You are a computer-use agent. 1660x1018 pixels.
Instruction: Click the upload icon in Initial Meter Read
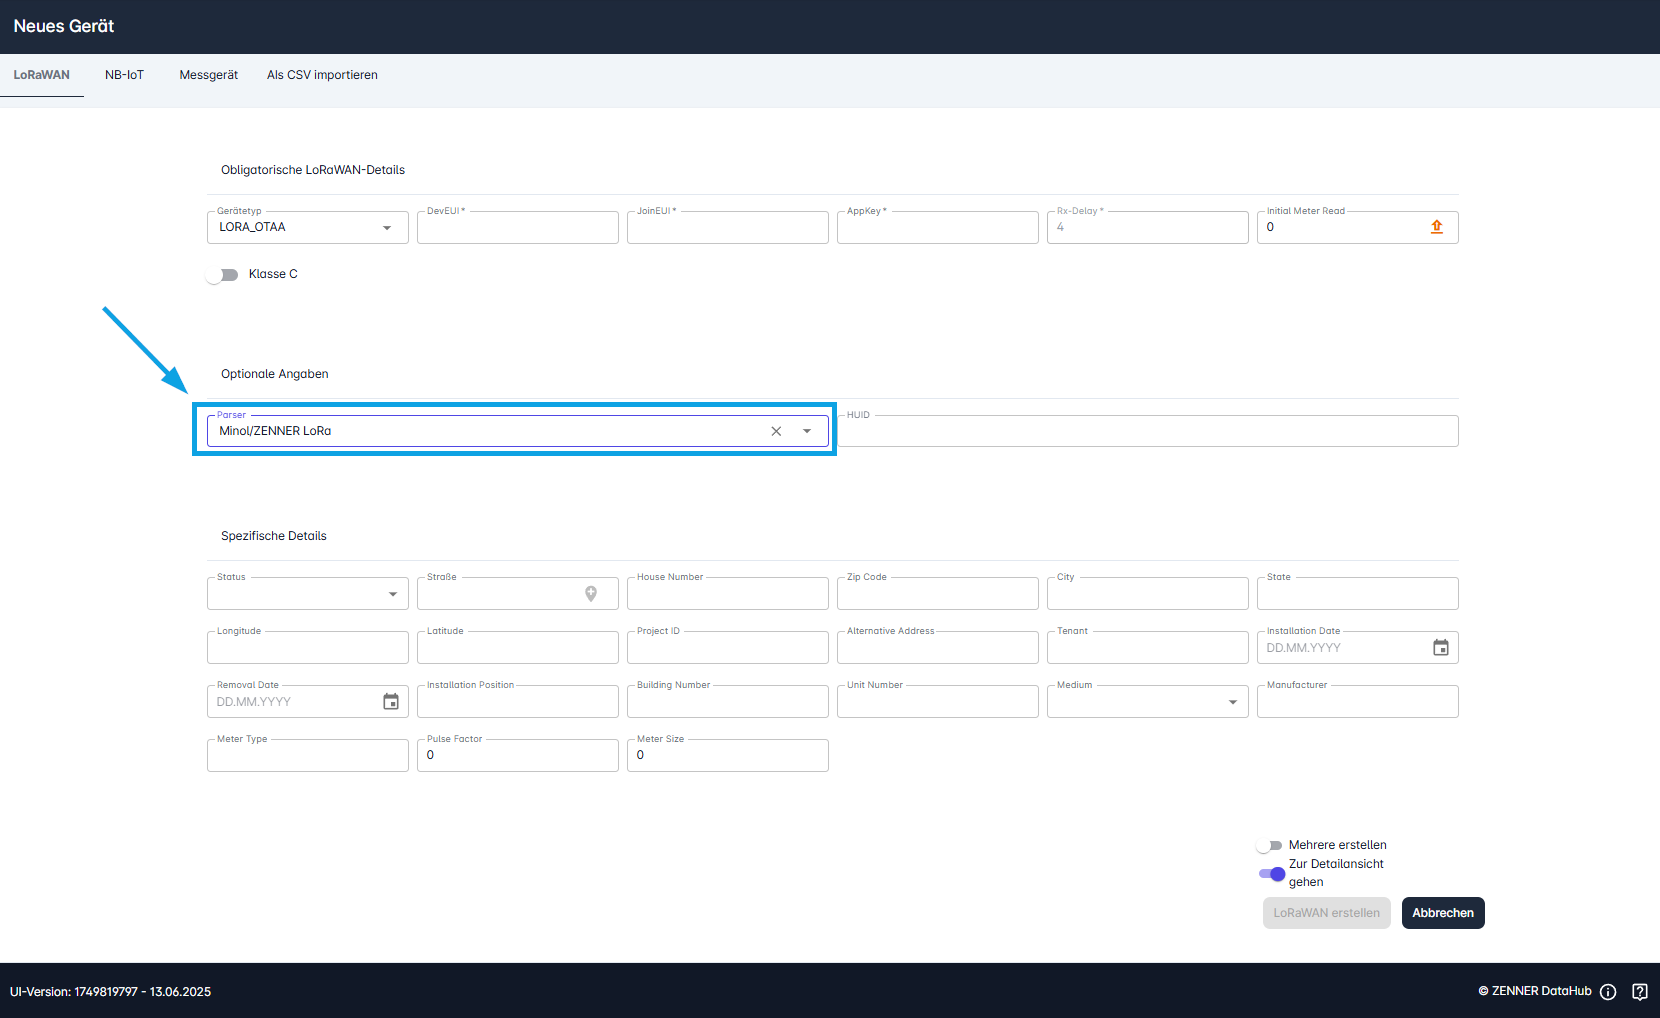click(1437, 227)
